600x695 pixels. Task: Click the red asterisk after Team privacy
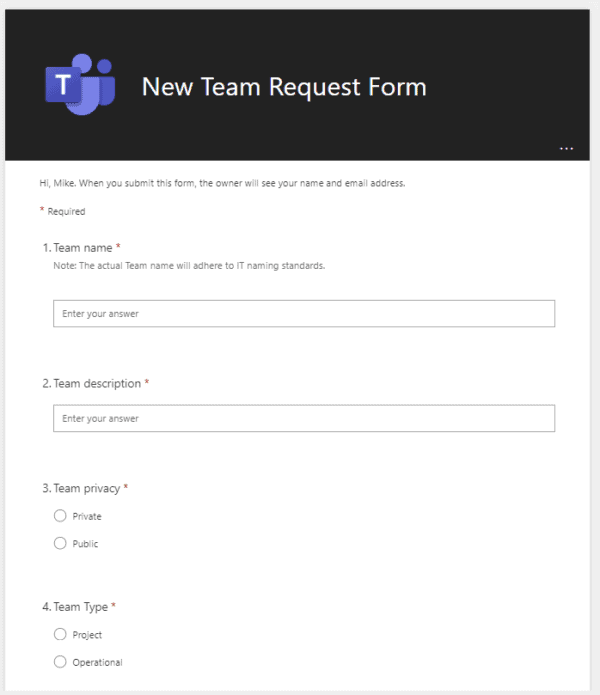(x=126, y=487)
